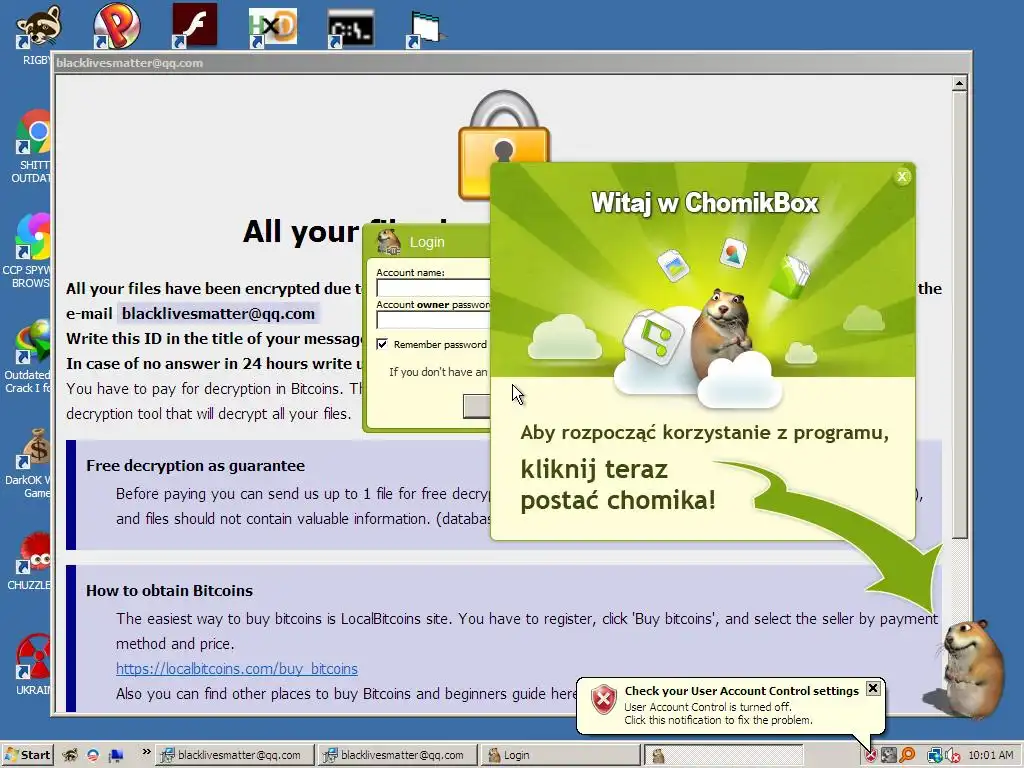This screenshot has width=1024, height=768.
Task: Click the ransom window vertical scrollbar thumb
Action: 959,314
